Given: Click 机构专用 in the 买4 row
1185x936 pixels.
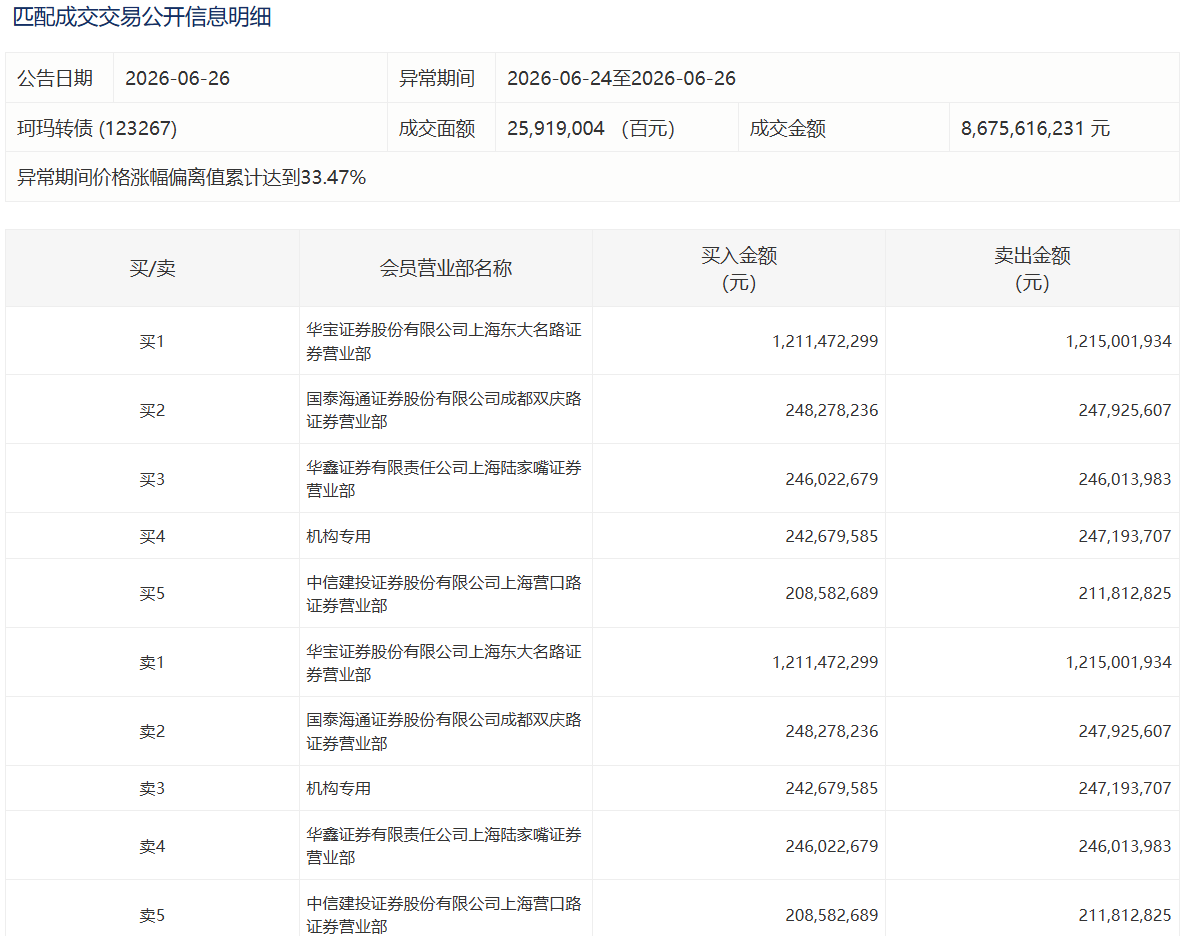Looking at the screenshot, I should (339, 536).
